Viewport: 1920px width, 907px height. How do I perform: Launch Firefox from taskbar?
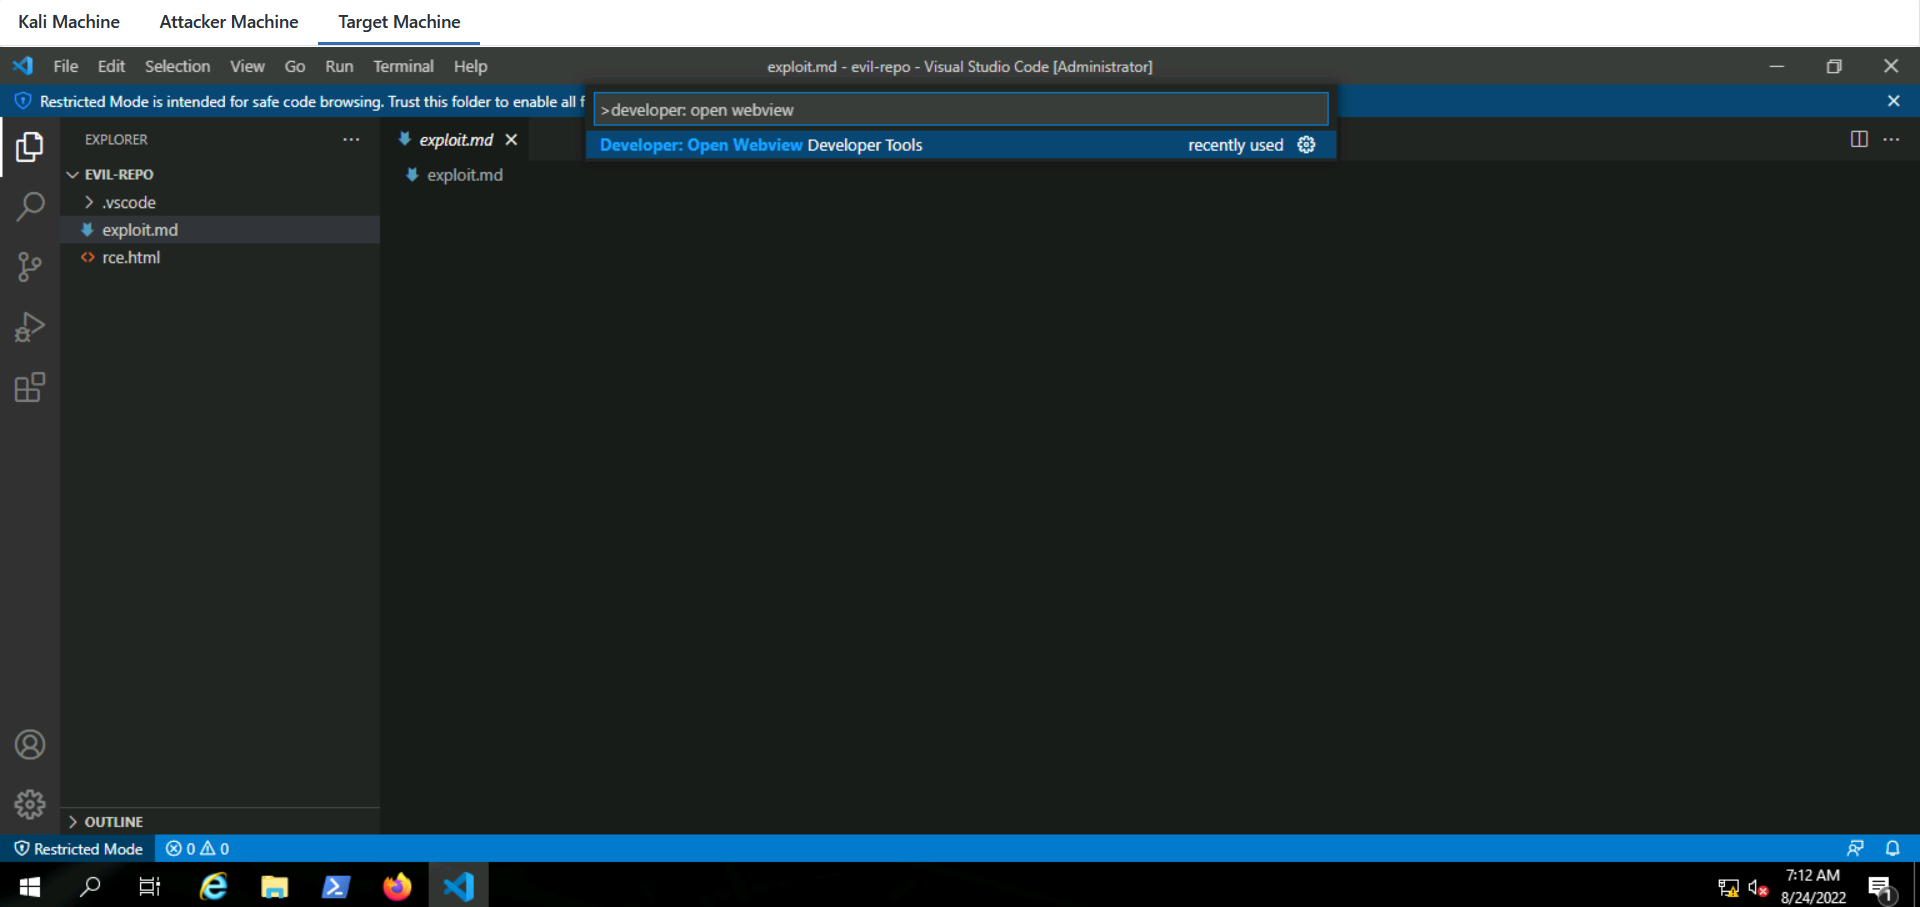397,886
